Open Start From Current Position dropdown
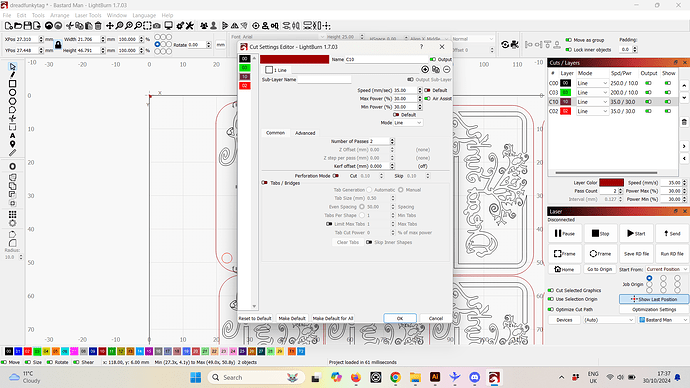 667,269
